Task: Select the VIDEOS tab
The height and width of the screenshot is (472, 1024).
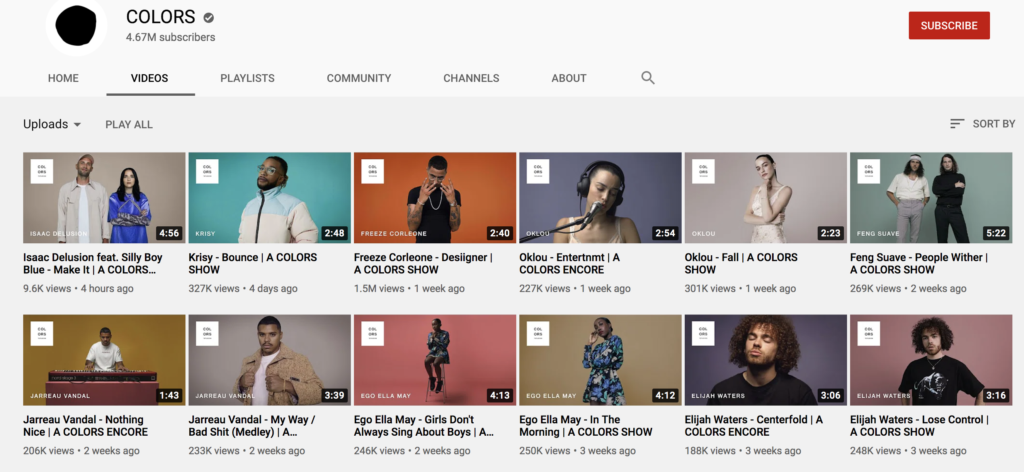Action: tap(150, 78)
